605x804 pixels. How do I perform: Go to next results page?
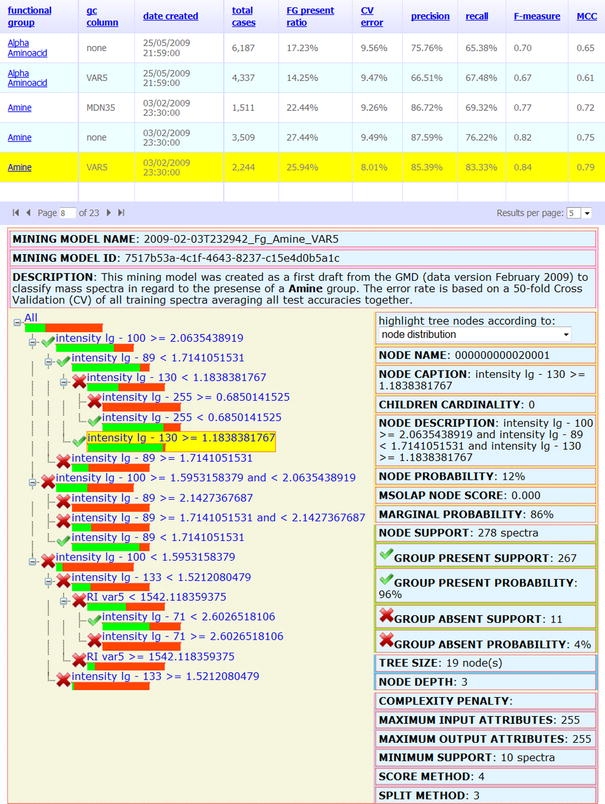coord(108,212)
